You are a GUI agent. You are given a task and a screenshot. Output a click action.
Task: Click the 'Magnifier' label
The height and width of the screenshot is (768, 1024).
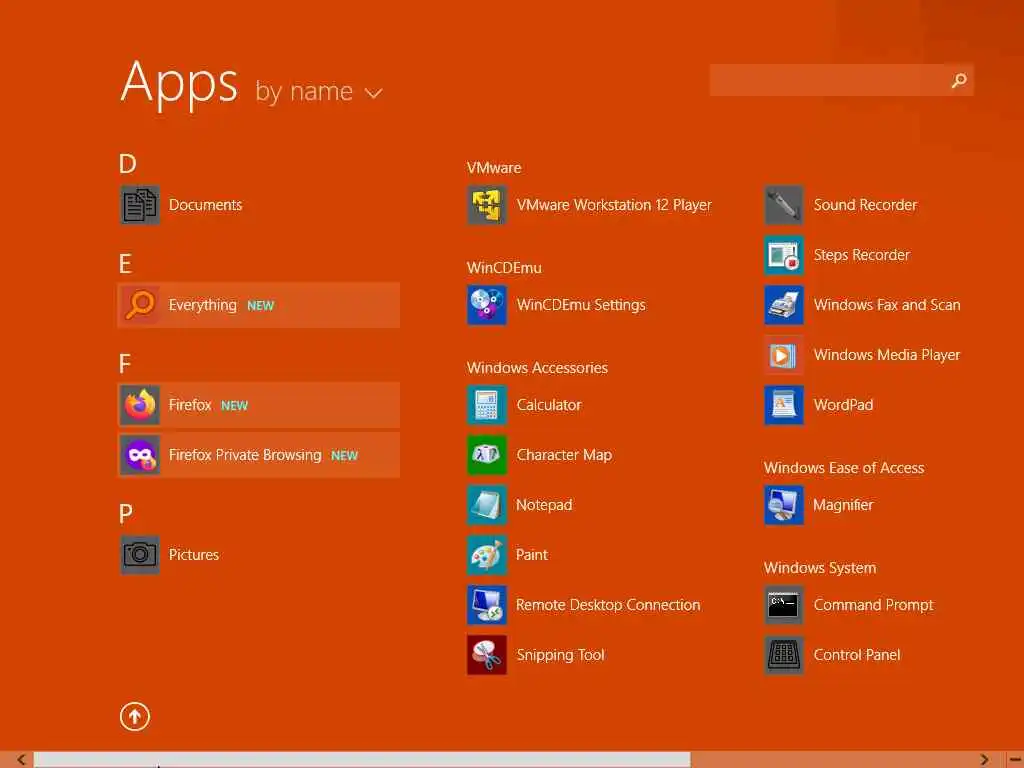pyautogui.click(x=842, y=505)
